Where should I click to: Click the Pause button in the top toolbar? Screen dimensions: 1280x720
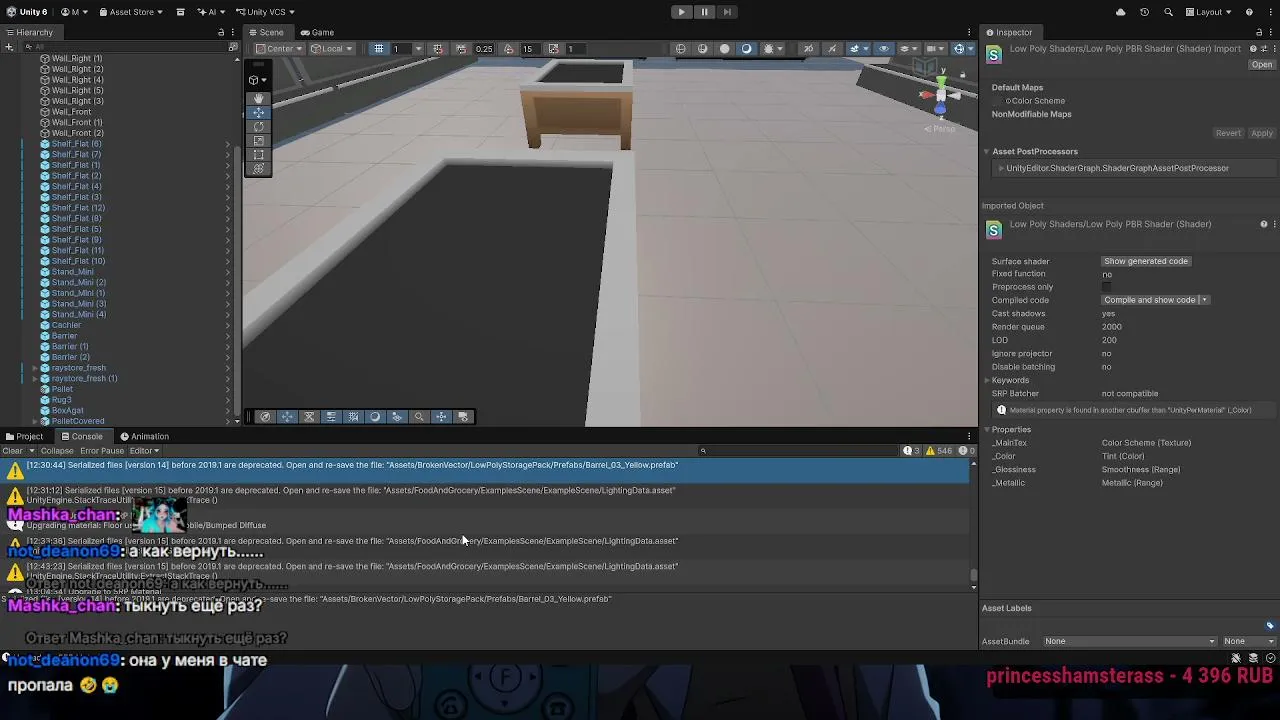(704, 12)
